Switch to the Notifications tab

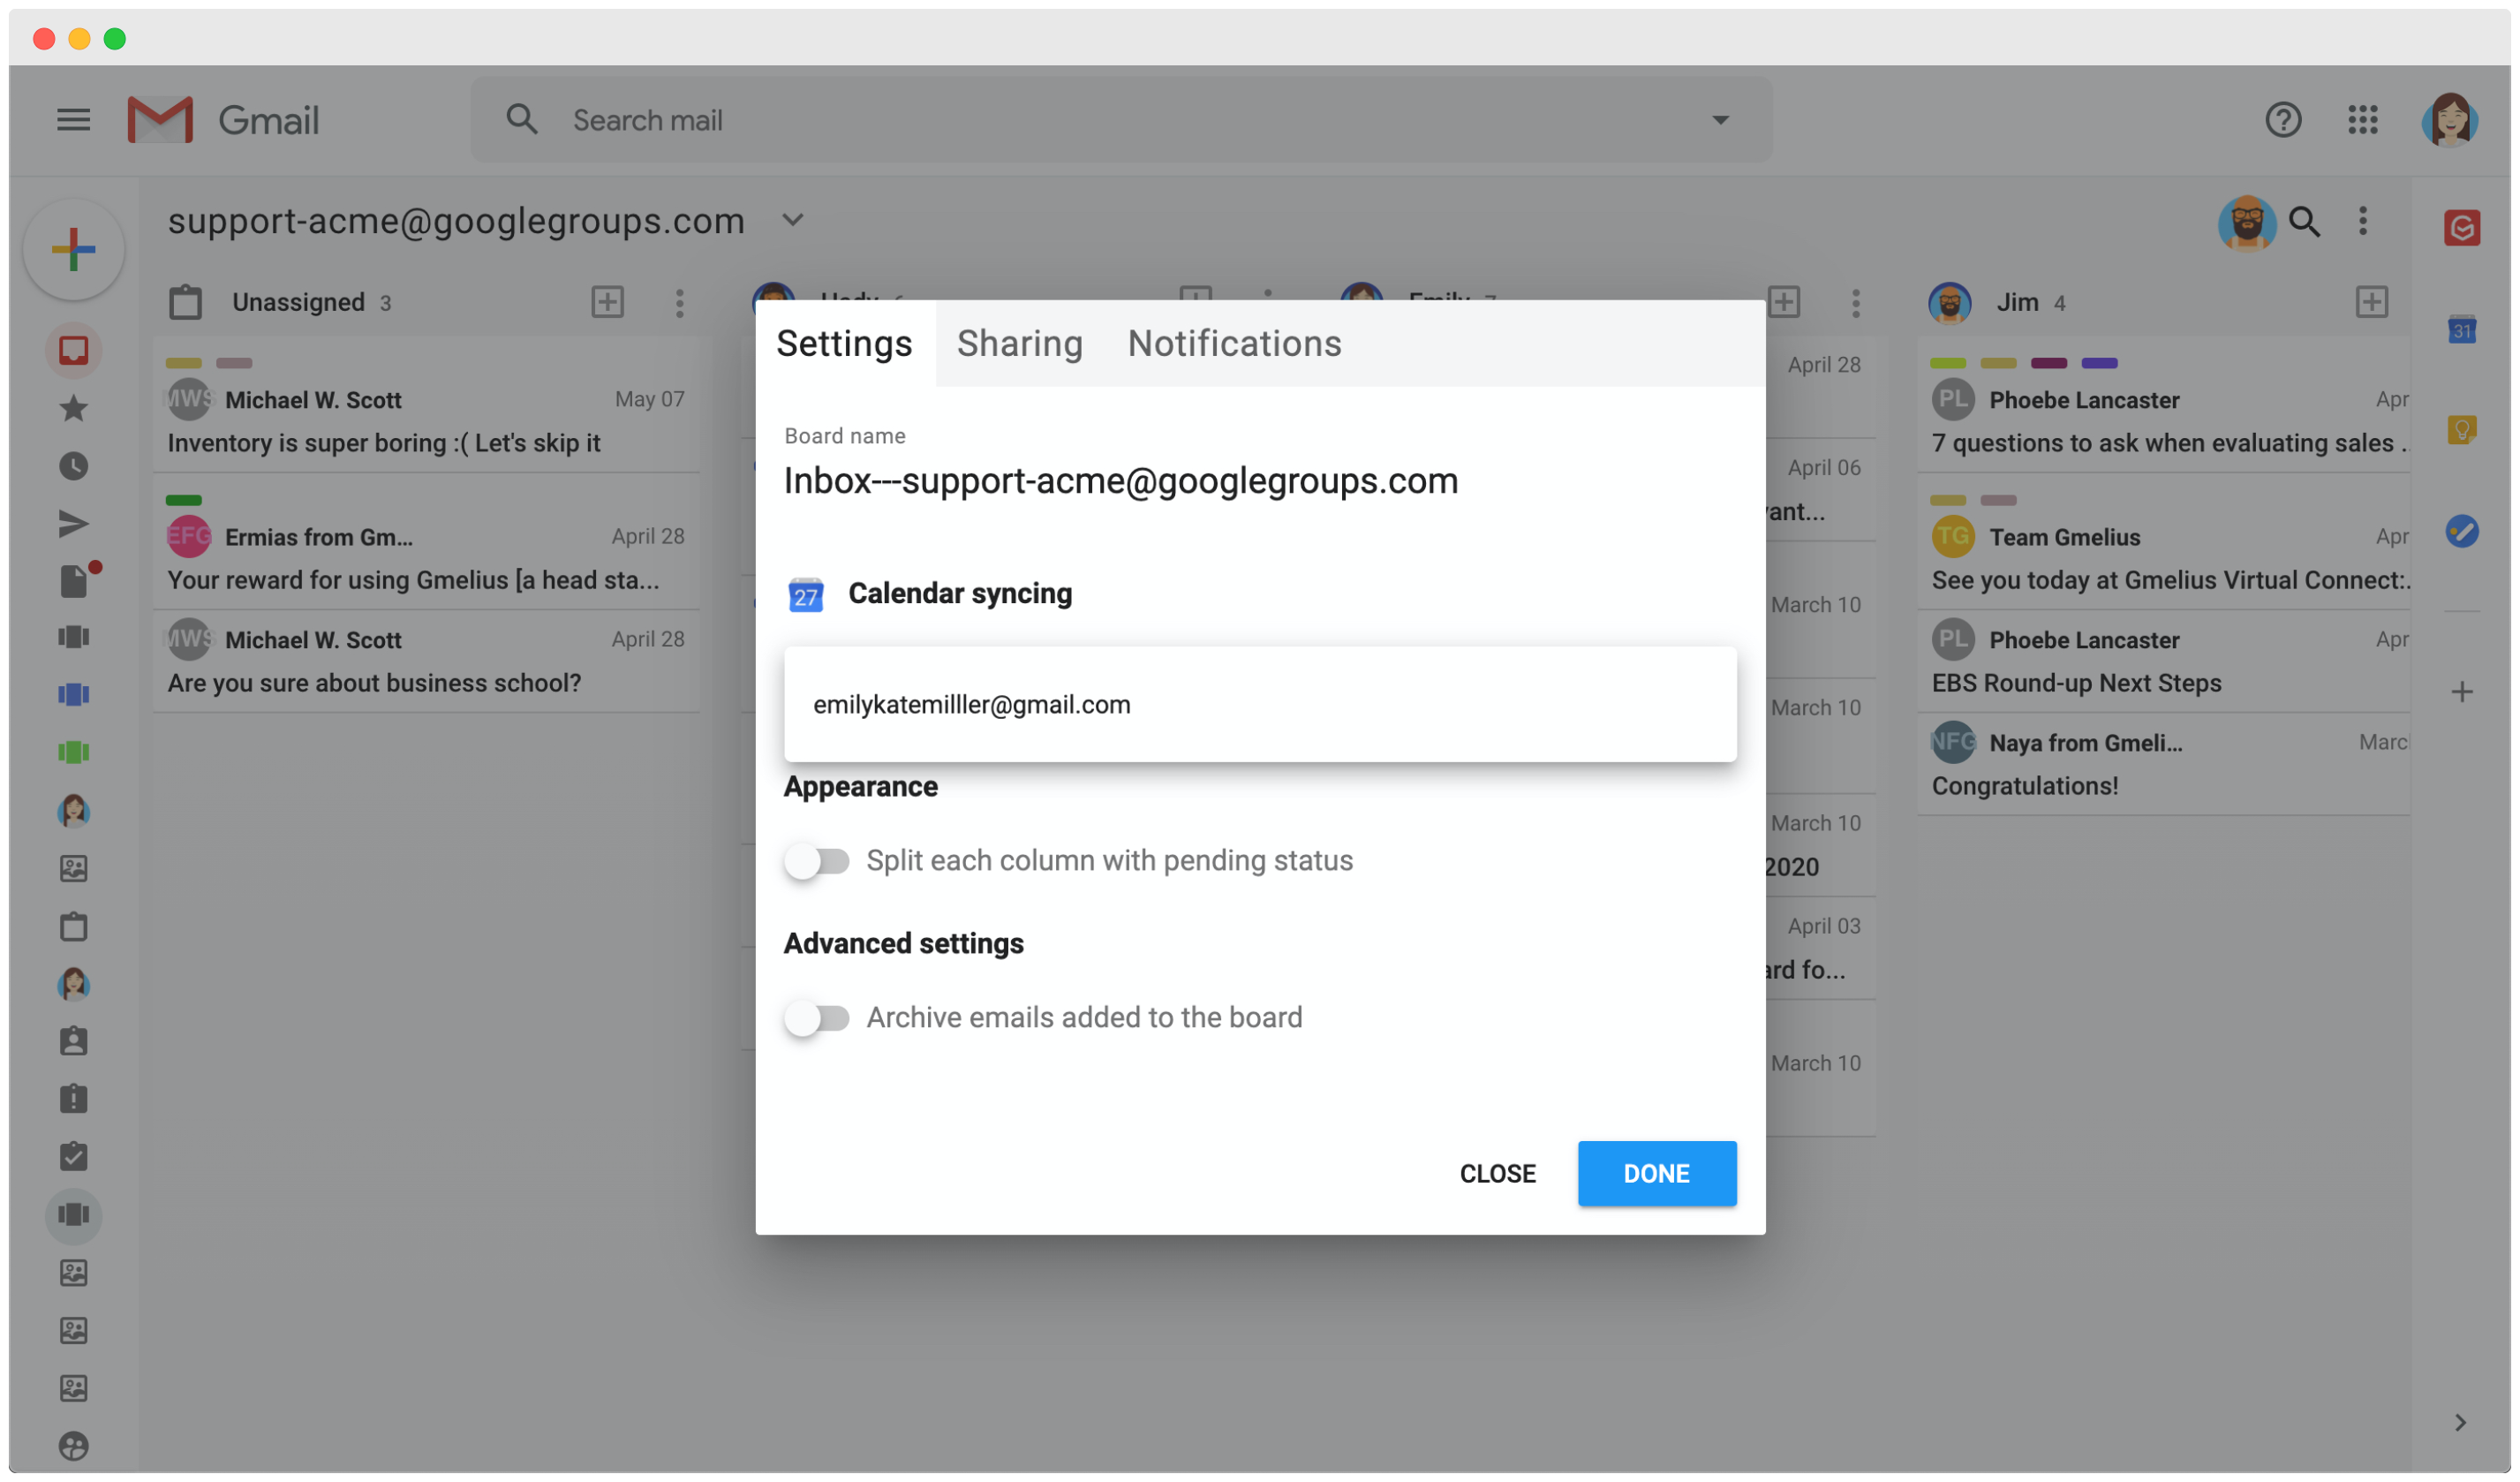(1234, 344)
